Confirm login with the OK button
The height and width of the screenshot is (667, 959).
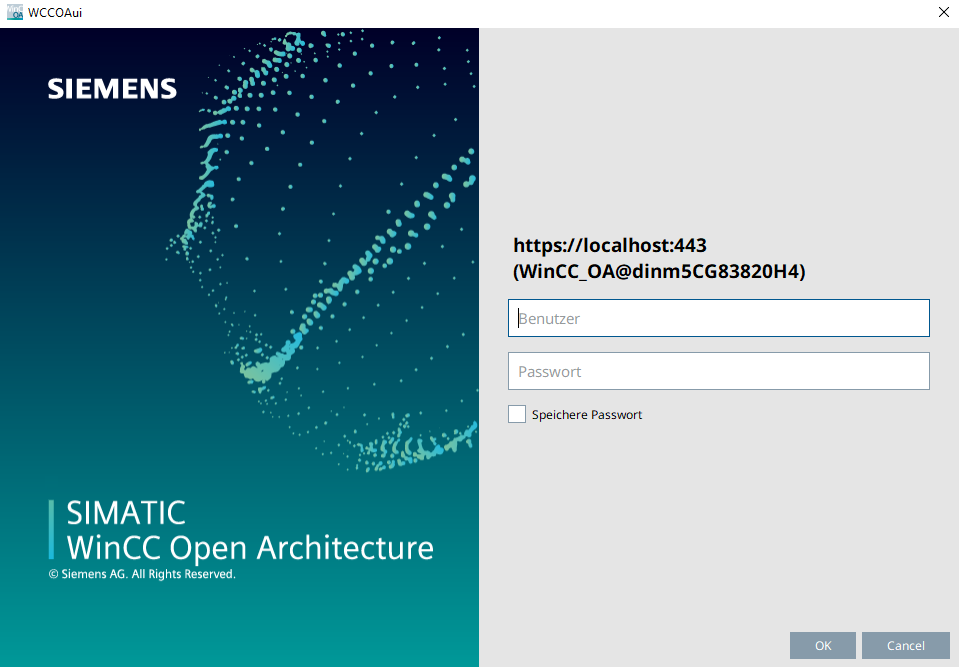click(x=822, y=646)
